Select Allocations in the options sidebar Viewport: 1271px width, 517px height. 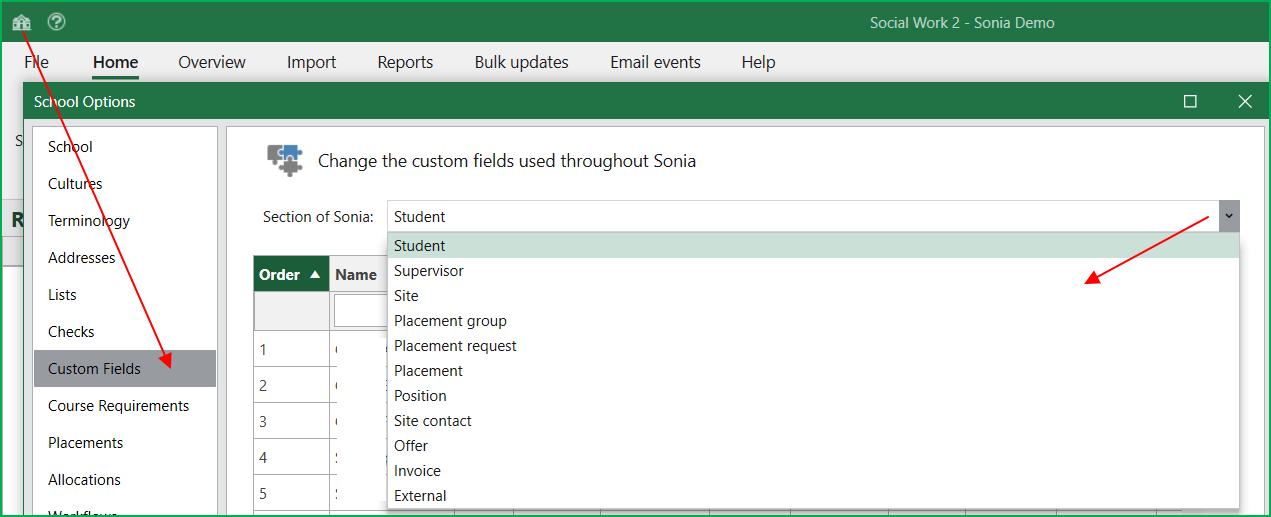pos(125,480)
